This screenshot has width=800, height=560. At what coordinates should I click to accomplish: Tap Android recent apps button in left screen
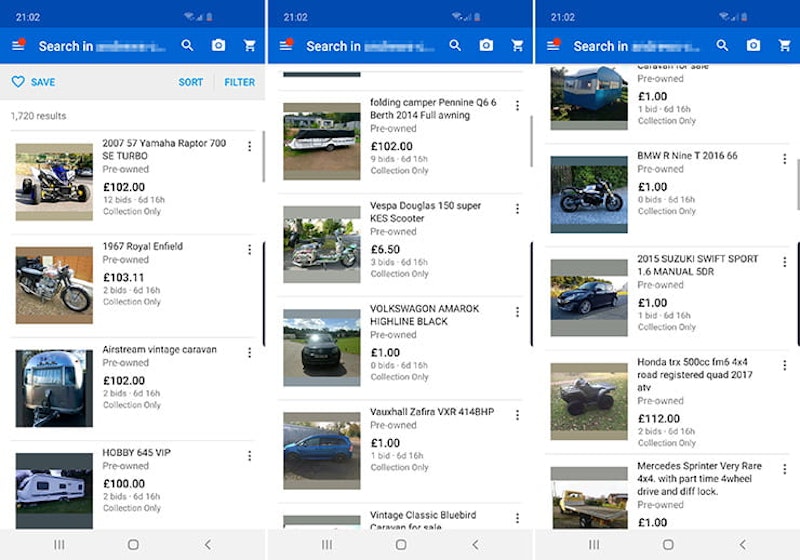coord(59,545)
